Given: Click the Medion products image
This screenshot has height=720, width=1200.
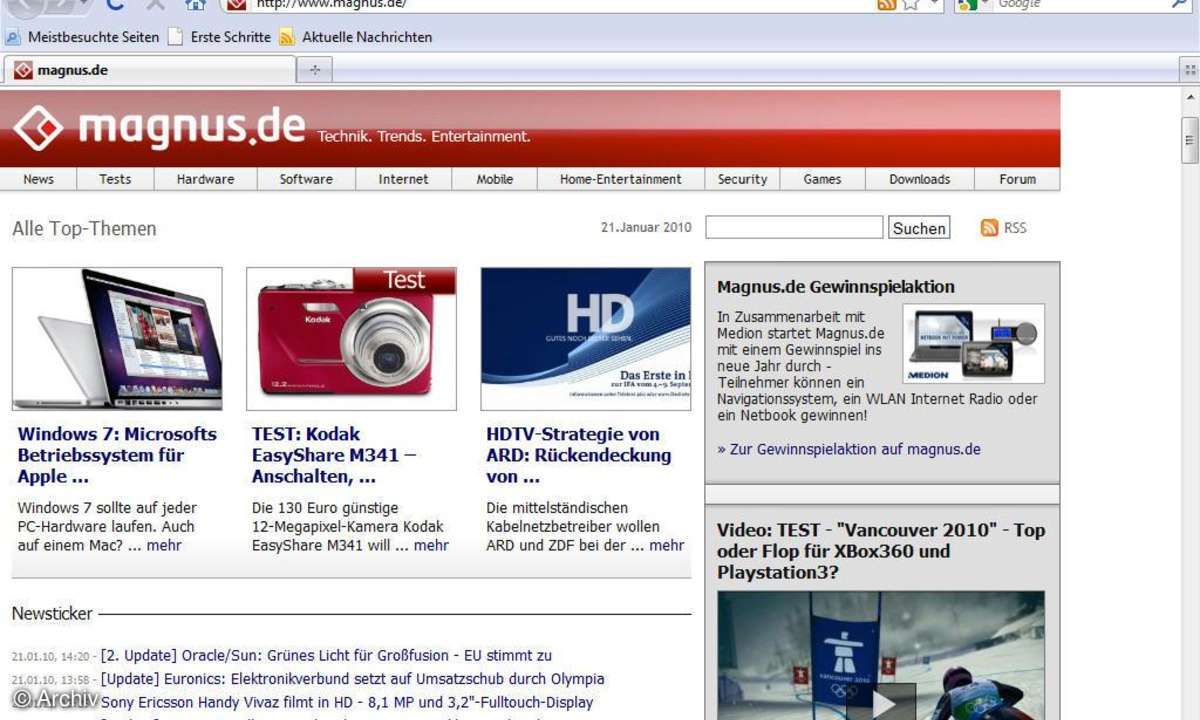Looking at the screenshot, I should [x=973, y=344].
